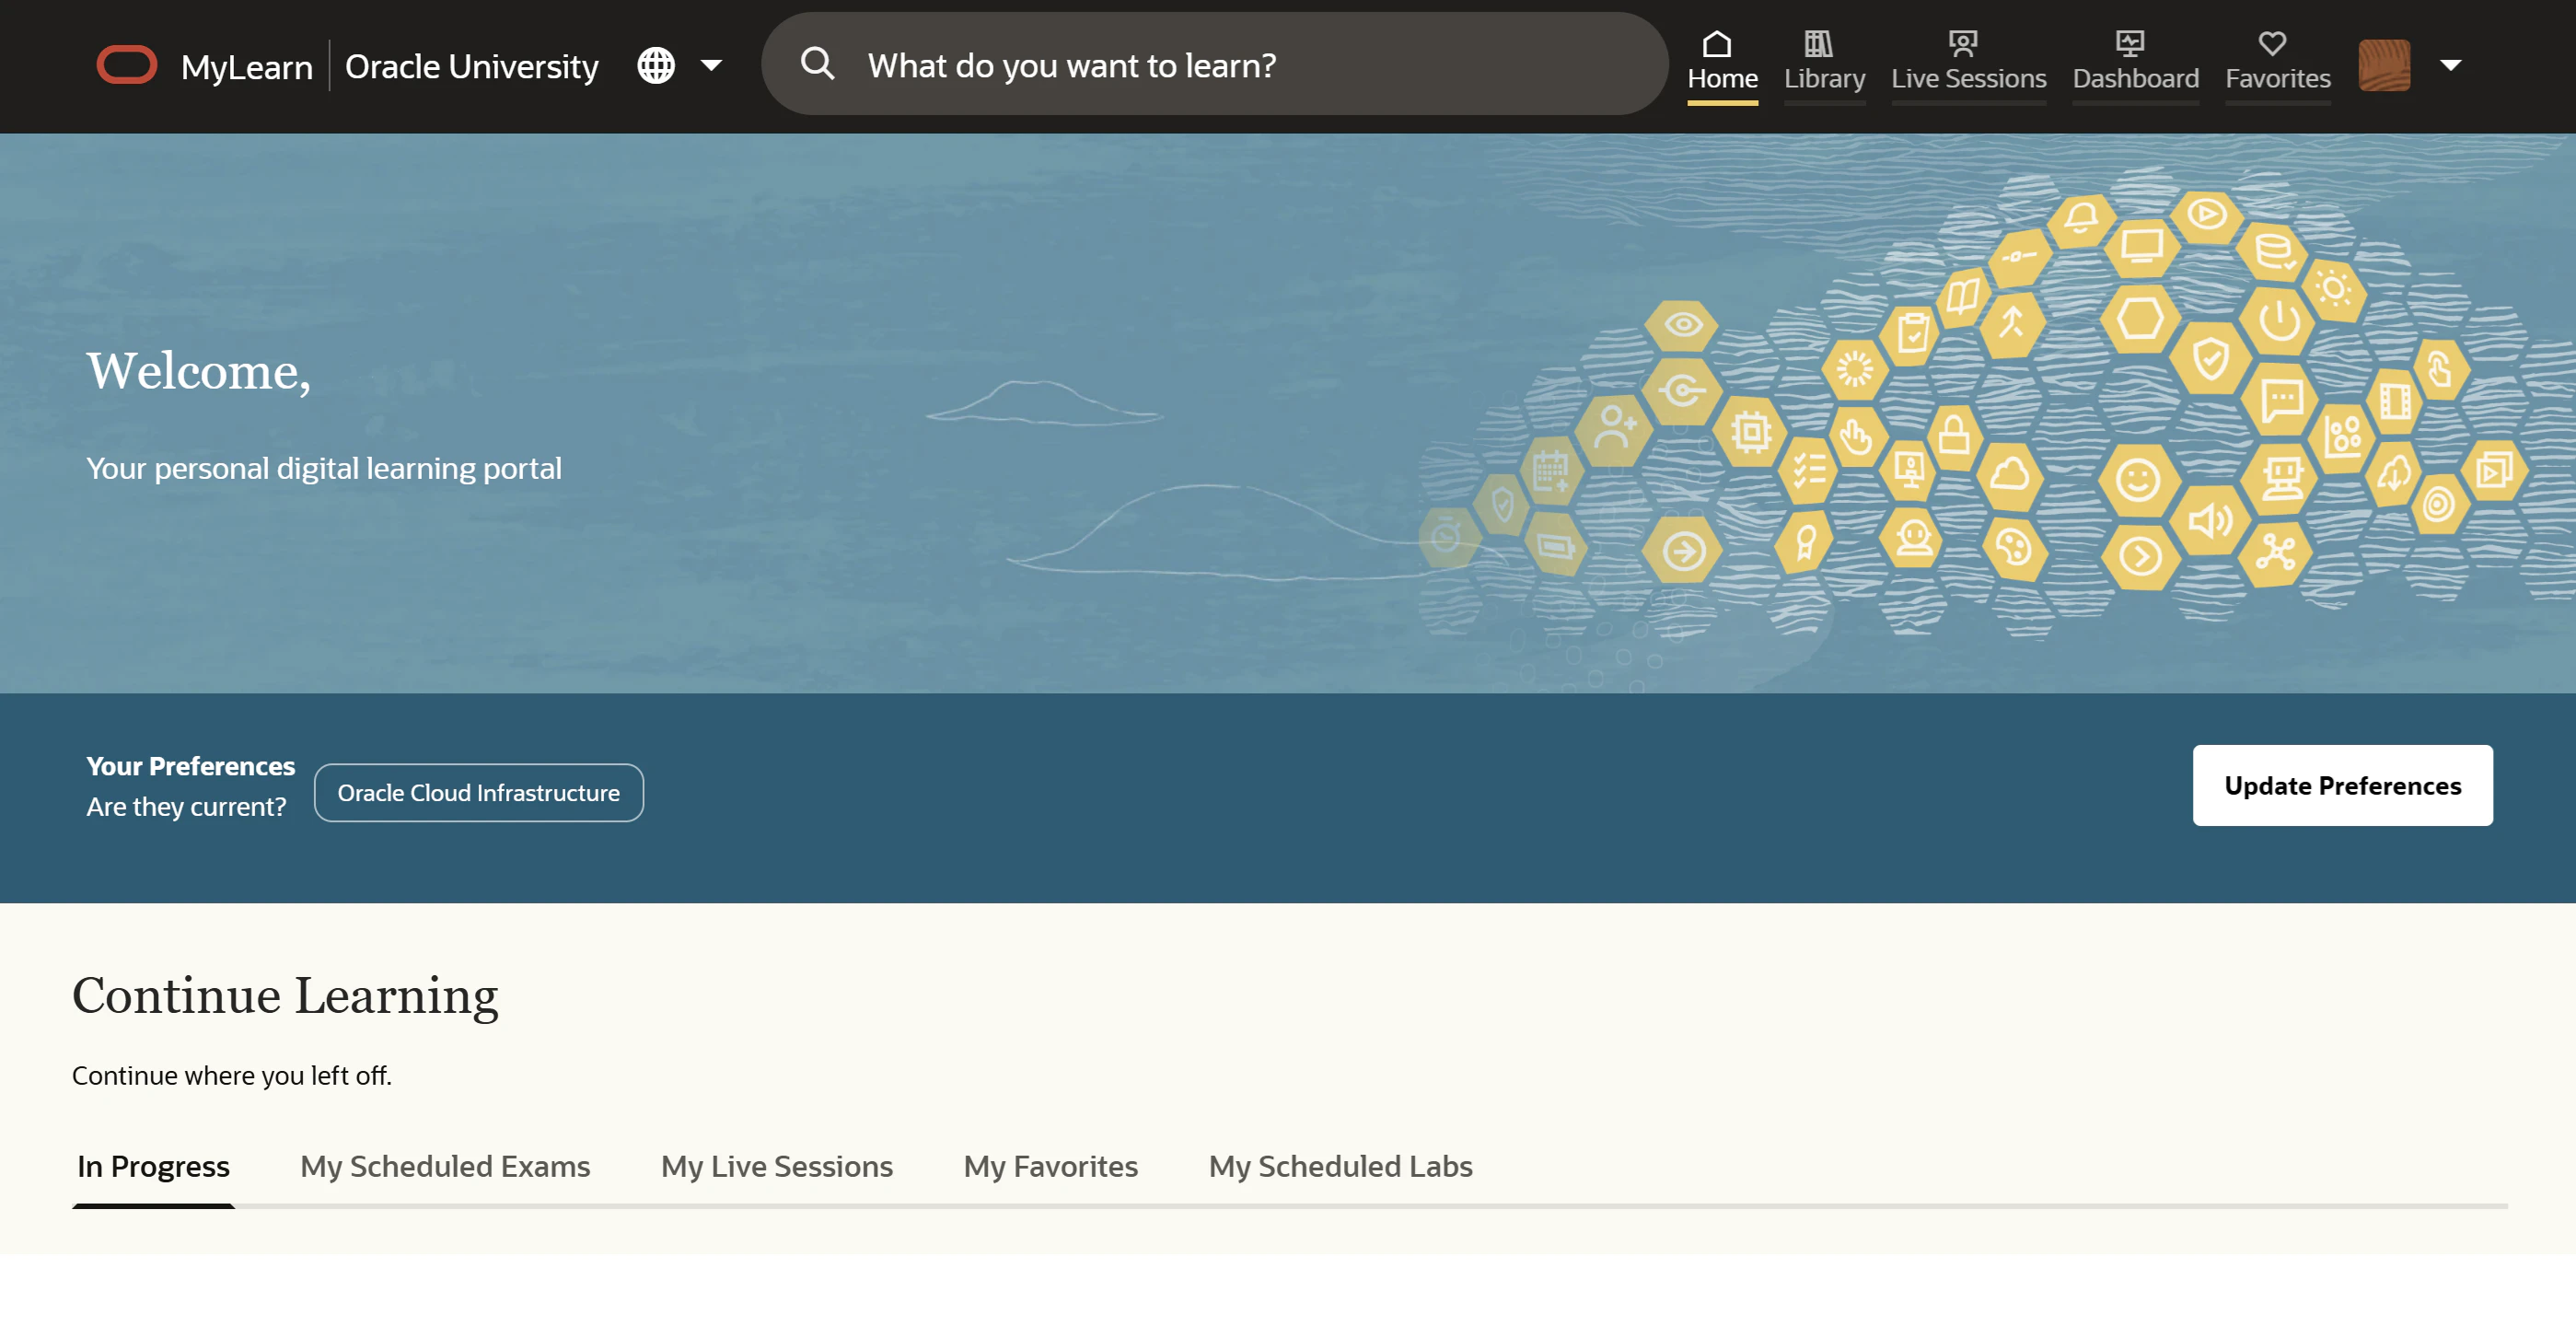
Task: Click the search magnifier icon
Action: pos(817,64)
